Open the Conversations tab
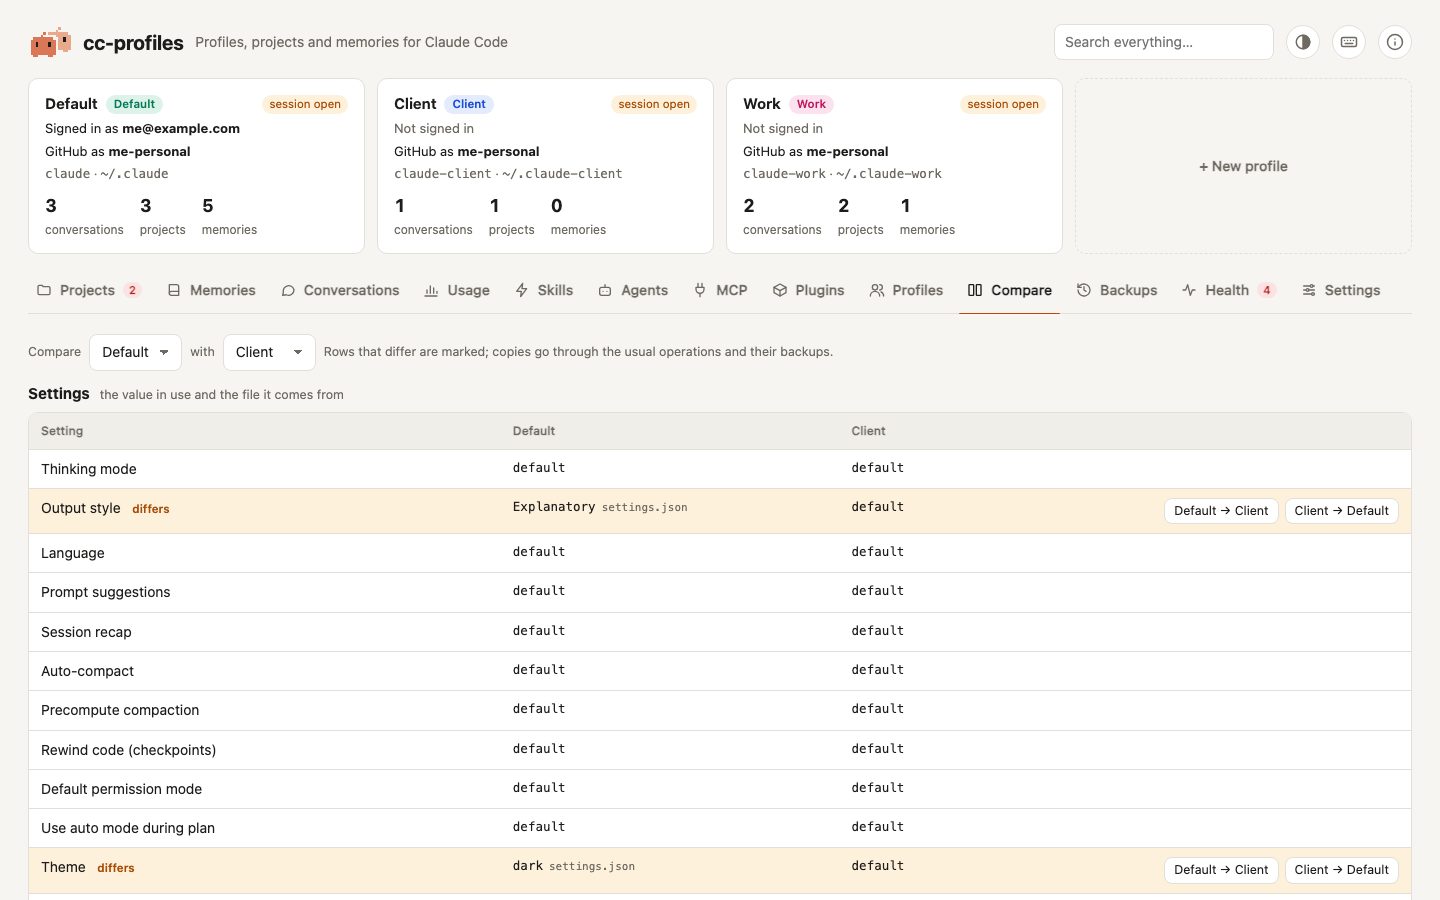Image resolution: width=1440 pixels, height=900 pixels. click(340, 290)
